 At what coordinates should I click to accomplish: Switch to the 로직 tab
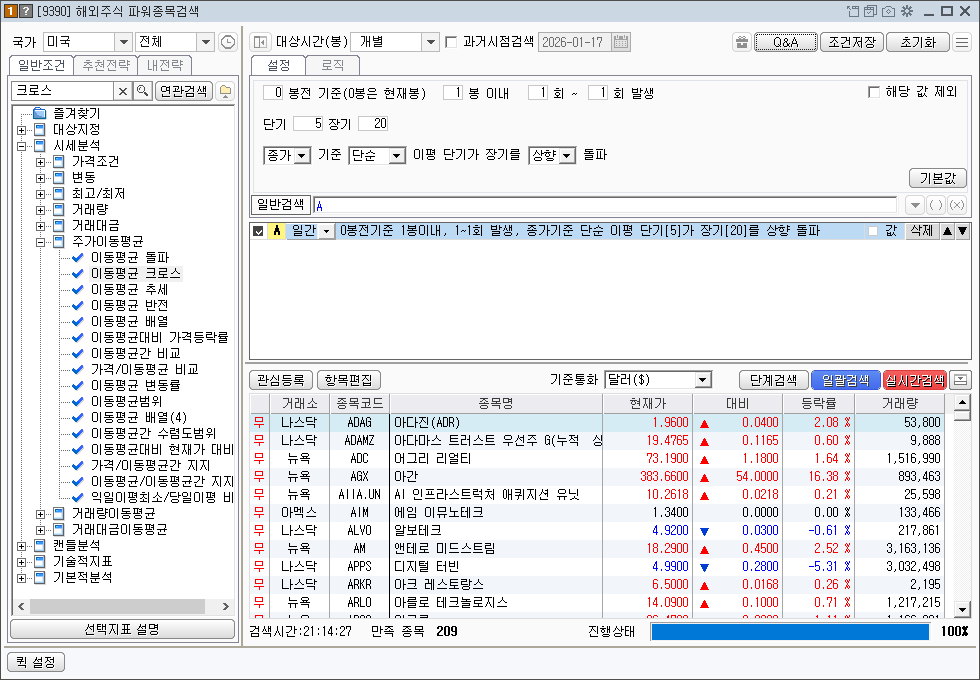click(332, 65)
